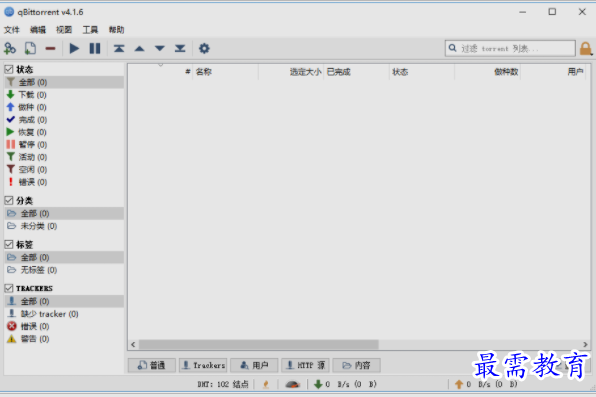Select the 下载 (0) status filter
The height and width of the screenshot is (397, 596).
pyautogui.click(x=64, y=95)
